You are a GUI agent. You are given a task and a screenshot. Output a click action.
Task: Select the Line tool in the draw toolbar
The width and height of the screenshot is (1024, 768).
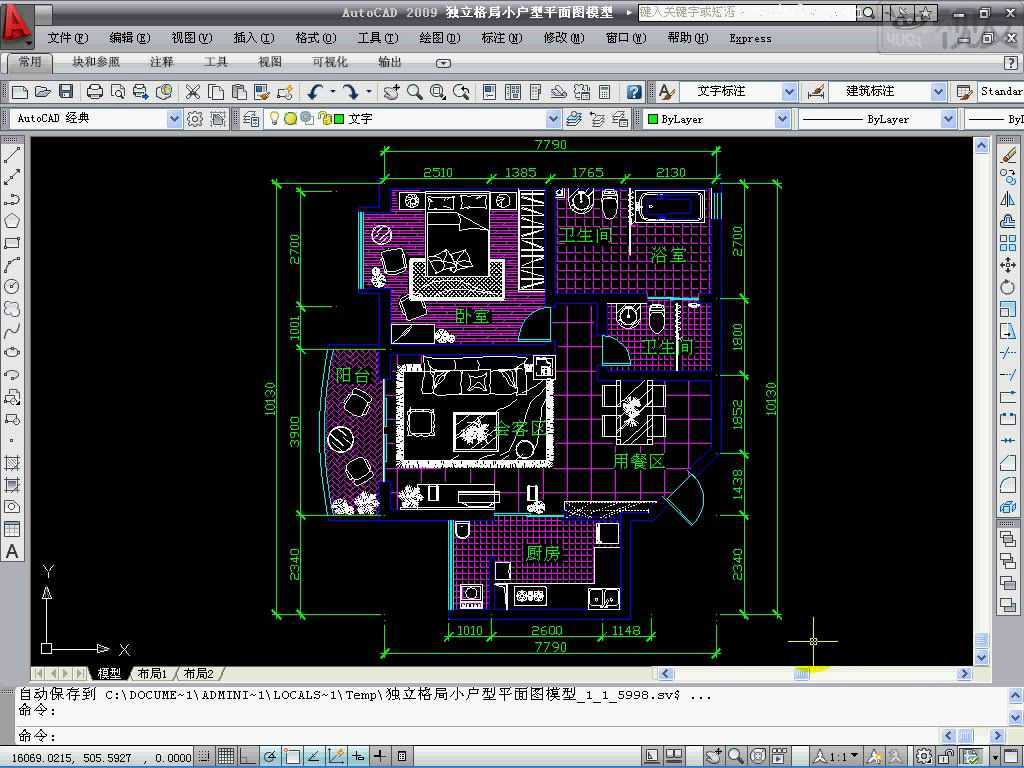[12, 155]
